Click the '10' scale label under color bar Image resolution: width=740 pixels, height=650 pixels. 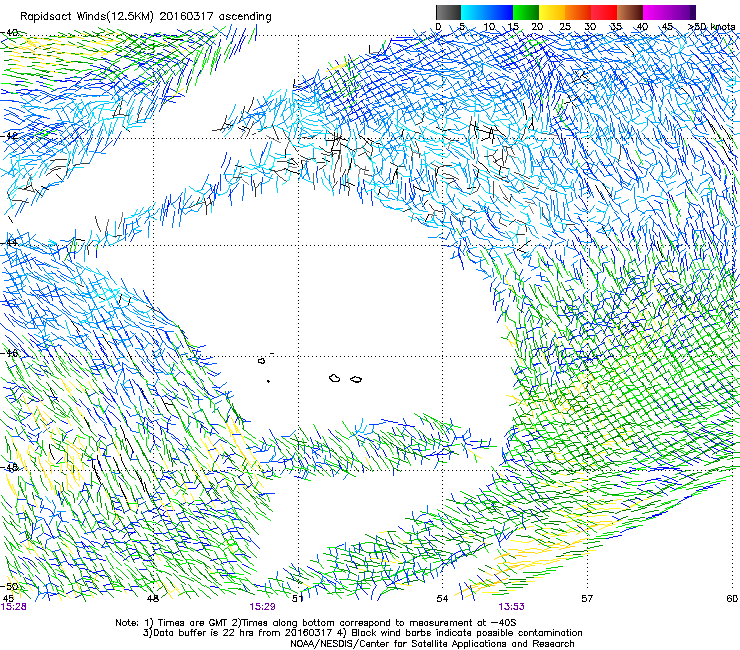coord(489,27)
